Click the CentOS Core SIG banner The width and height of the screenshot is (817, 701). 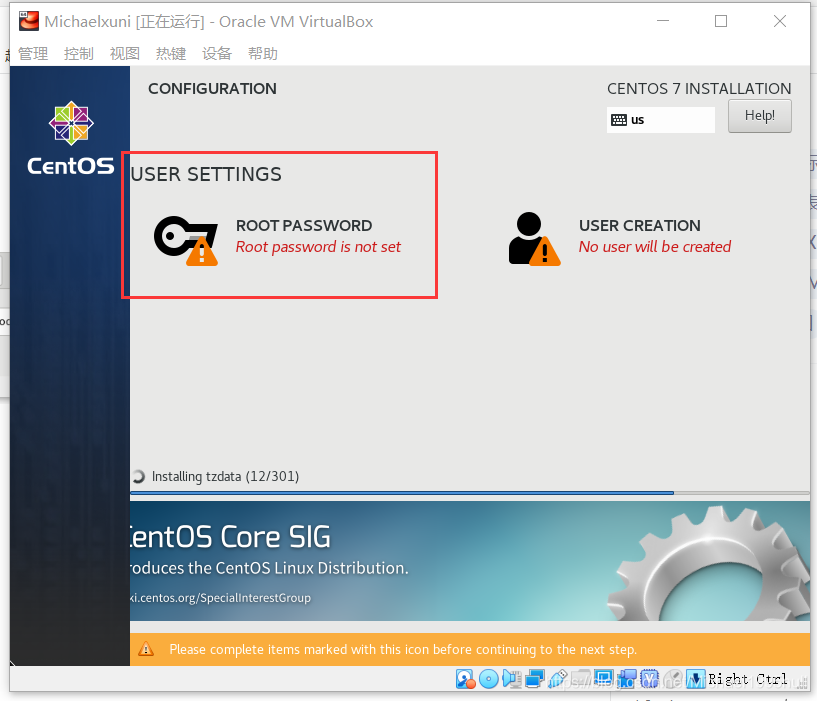click(x=470, y=561)
